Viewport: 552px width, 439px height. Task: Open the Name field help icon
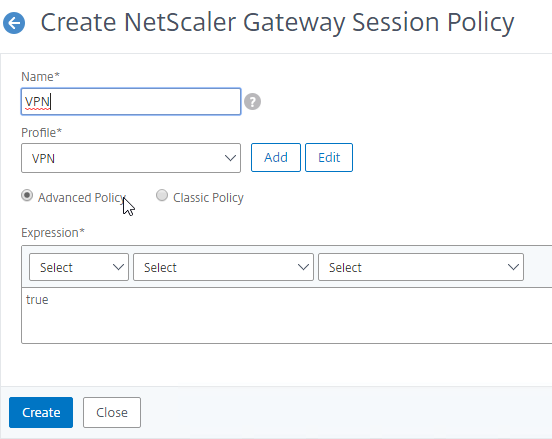pyautogui.click(x=252, y=102)
